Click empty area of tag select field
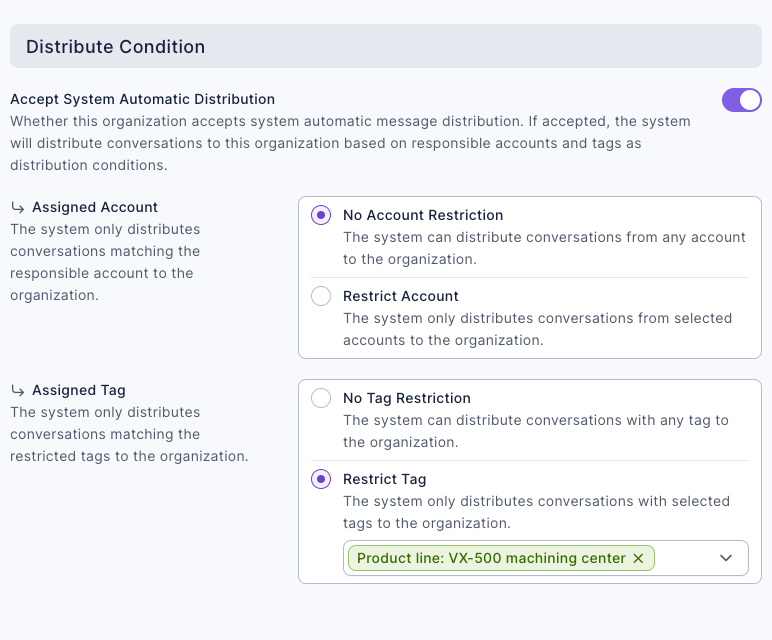Screen dimensions: 772x640 [684, 558]
